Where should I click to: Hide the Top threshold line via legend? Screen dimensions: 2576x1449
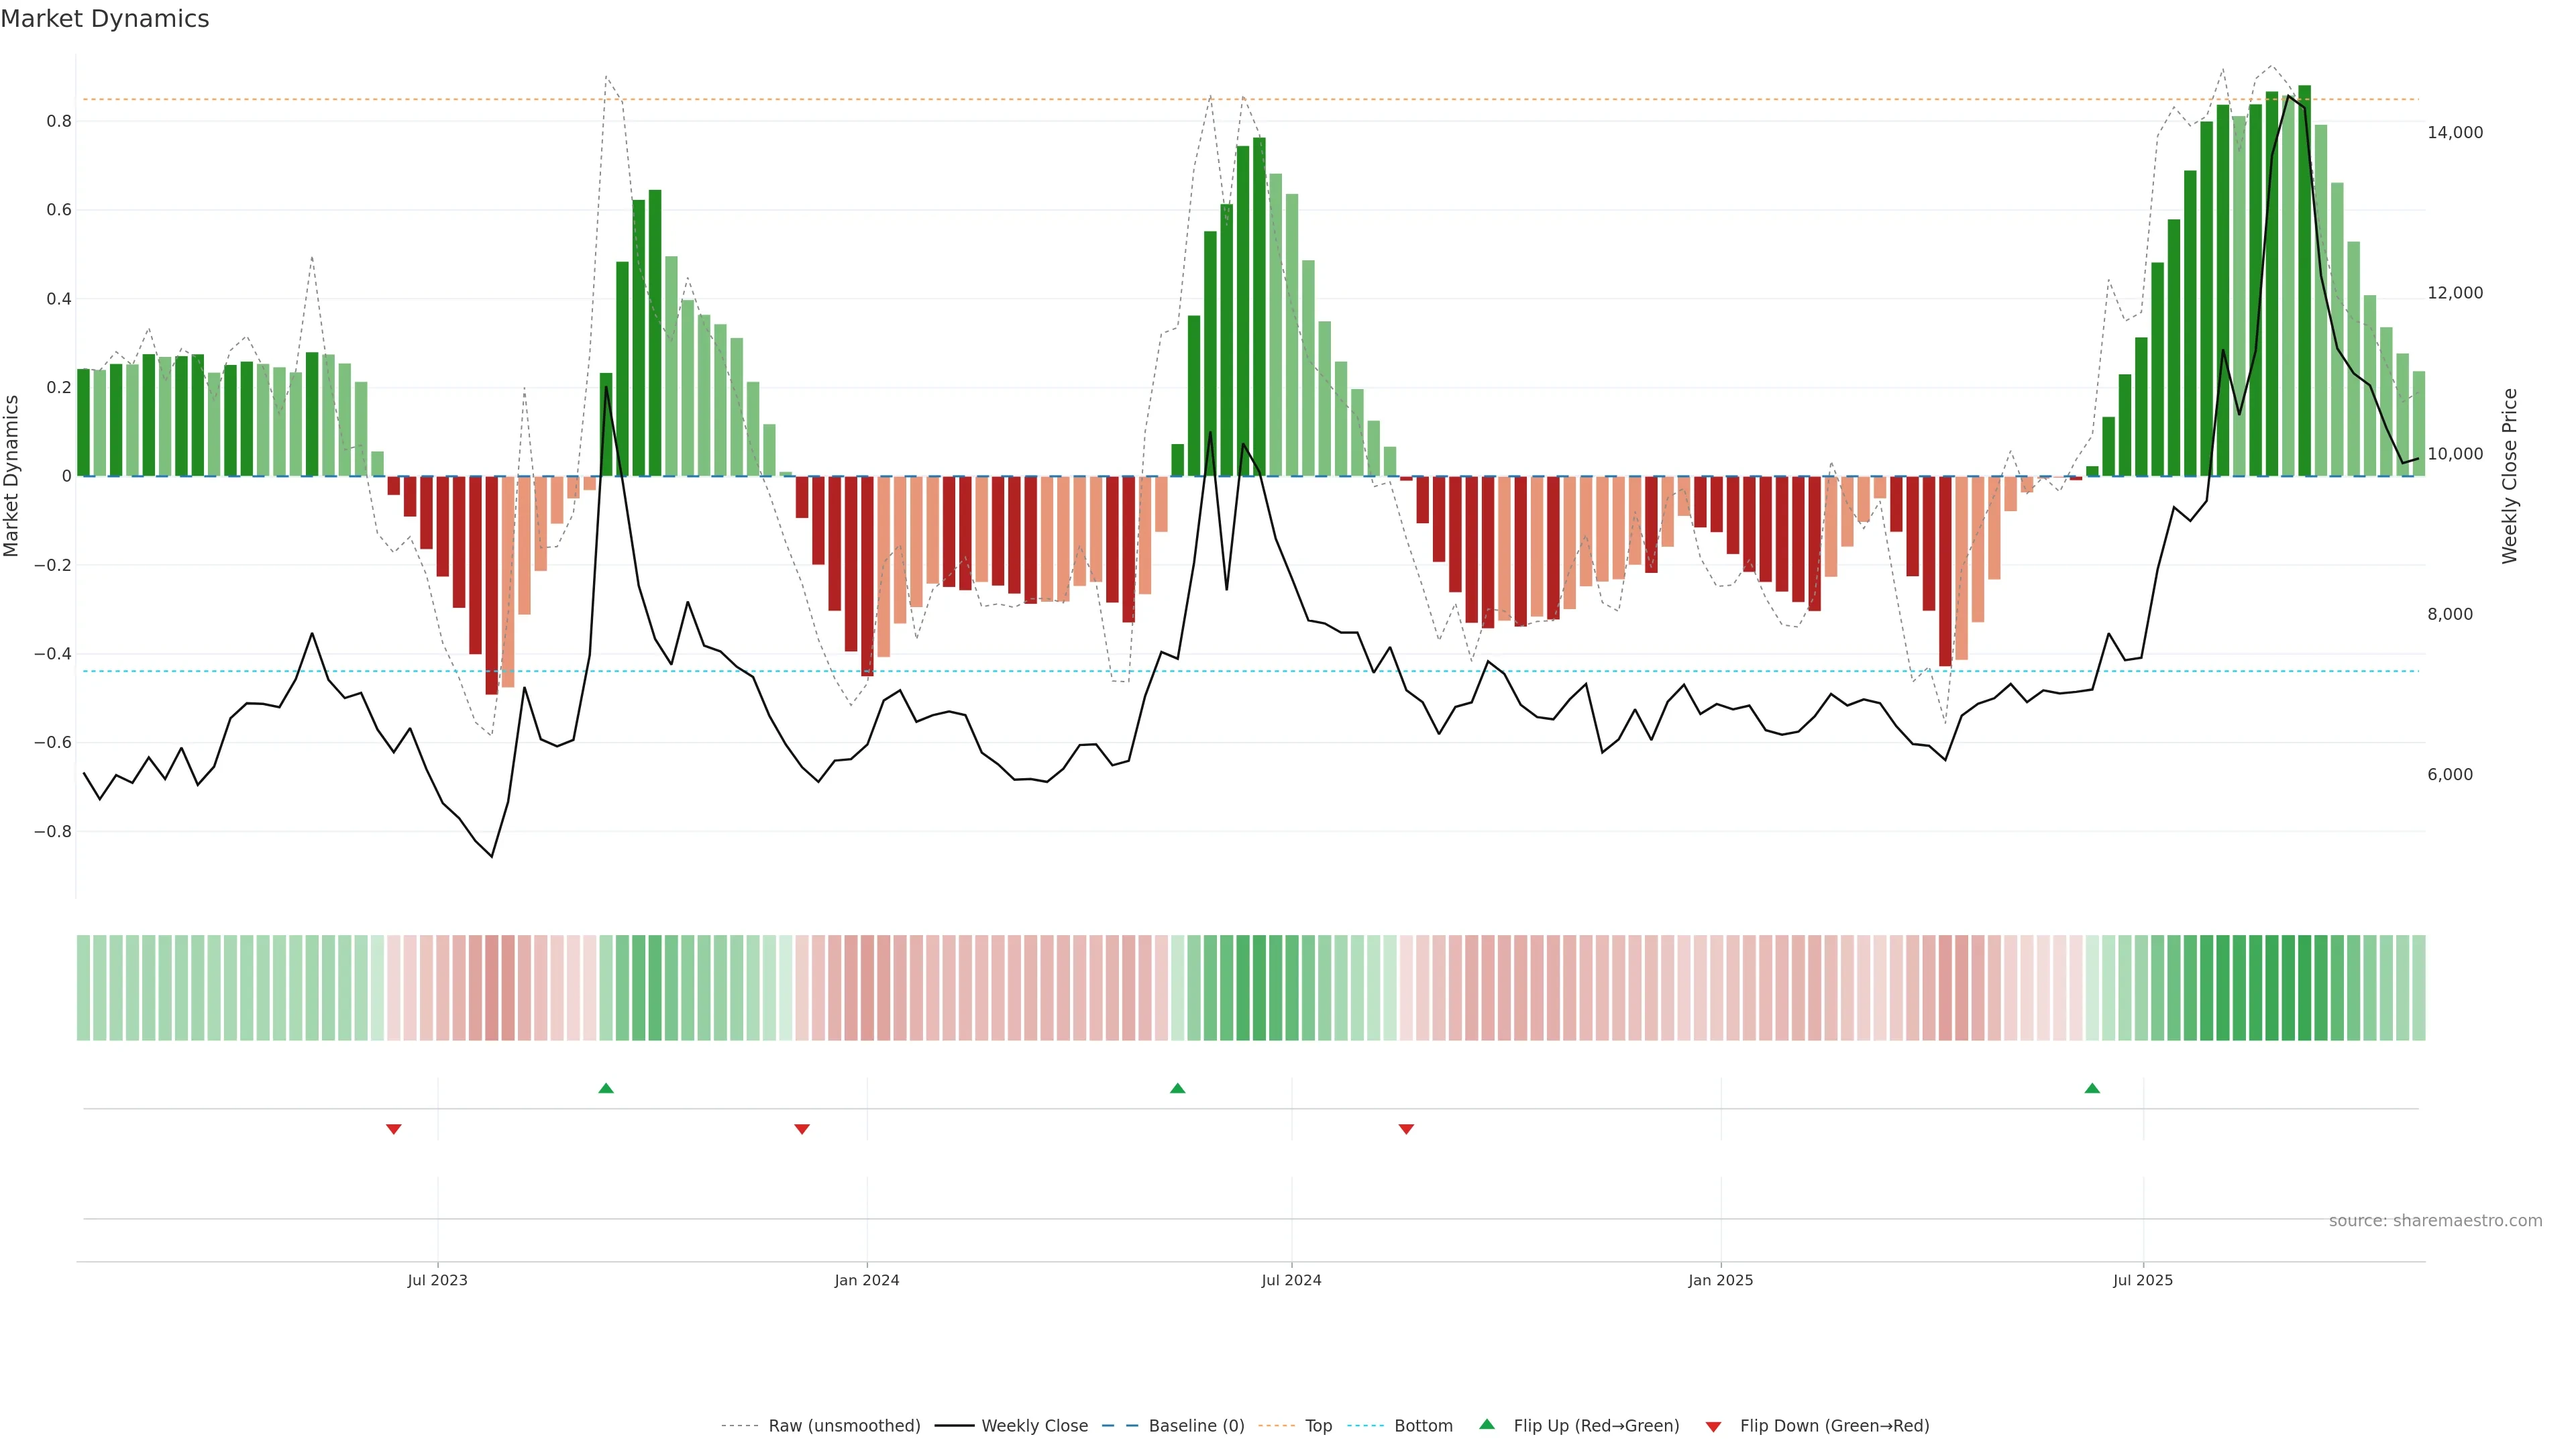point(1318,1426)
